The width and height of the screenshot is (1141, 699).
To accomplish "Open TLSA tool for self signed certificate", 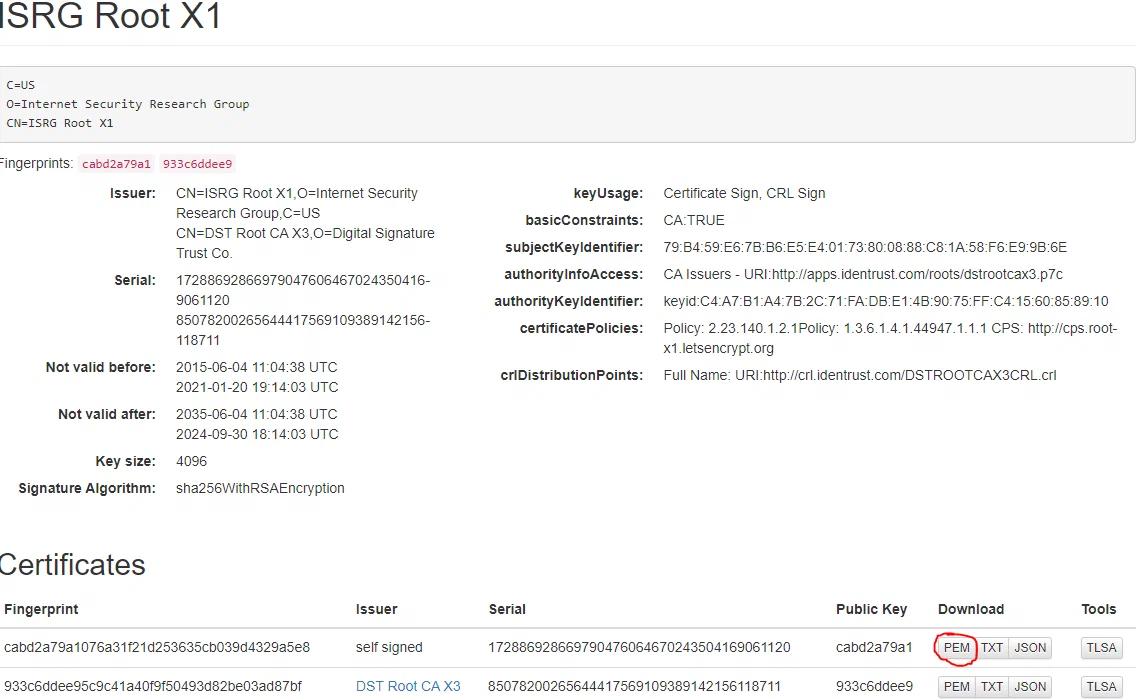I will (1101, 647).
